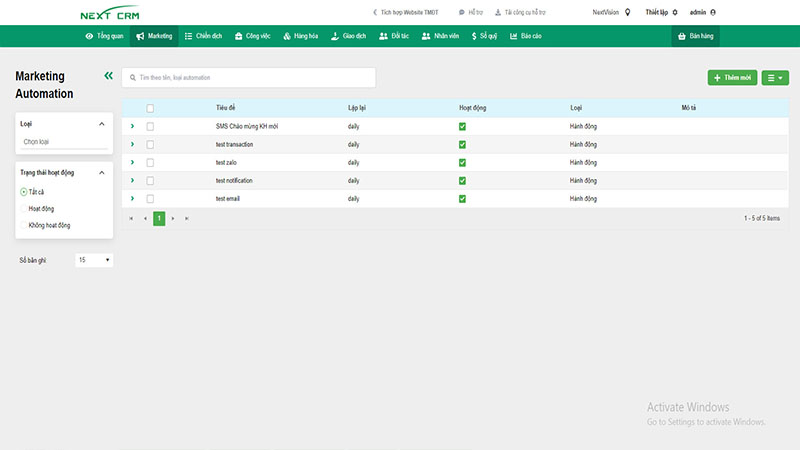Image resolution: width=800 pixels, height=450 pixels.
Task: Click the admin user account icon
Action: coord(713,12)
